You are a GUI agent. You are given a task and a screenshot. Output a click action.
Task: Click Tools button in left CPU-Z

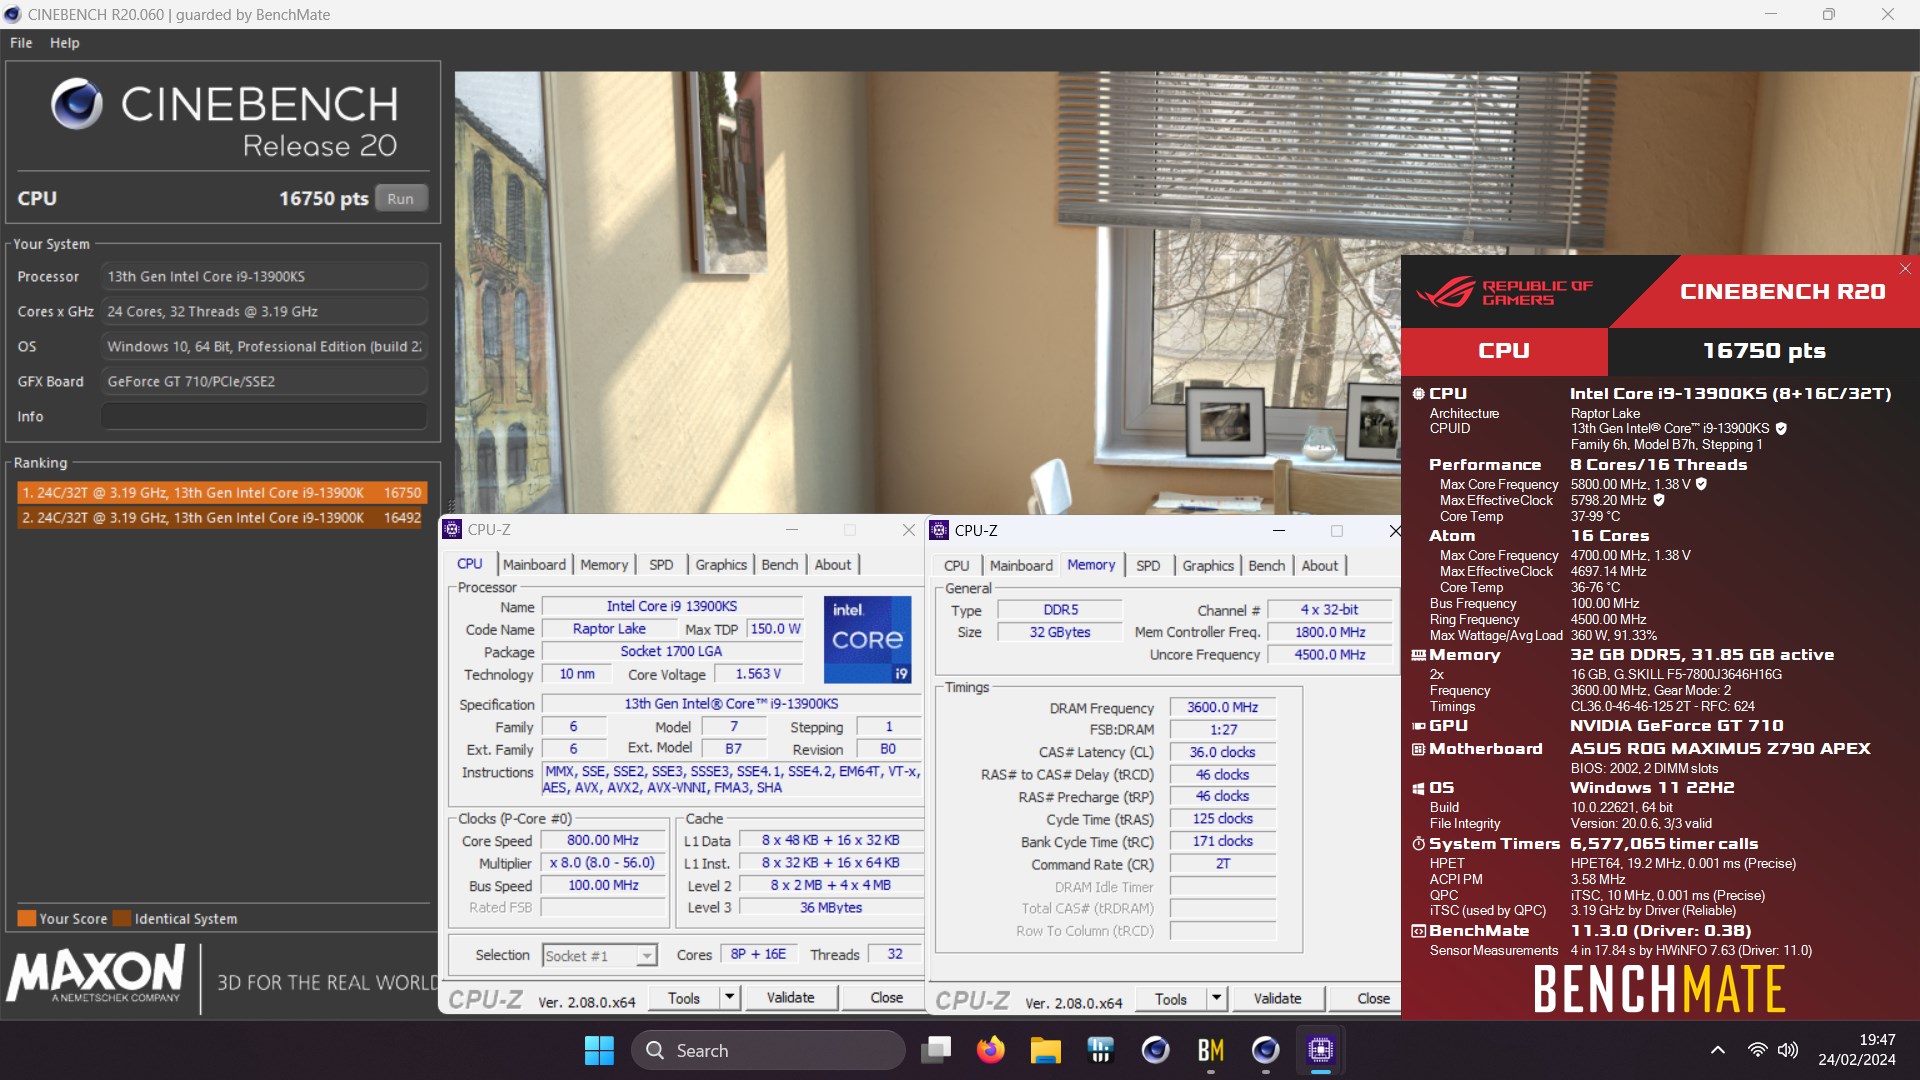point(684,997)
